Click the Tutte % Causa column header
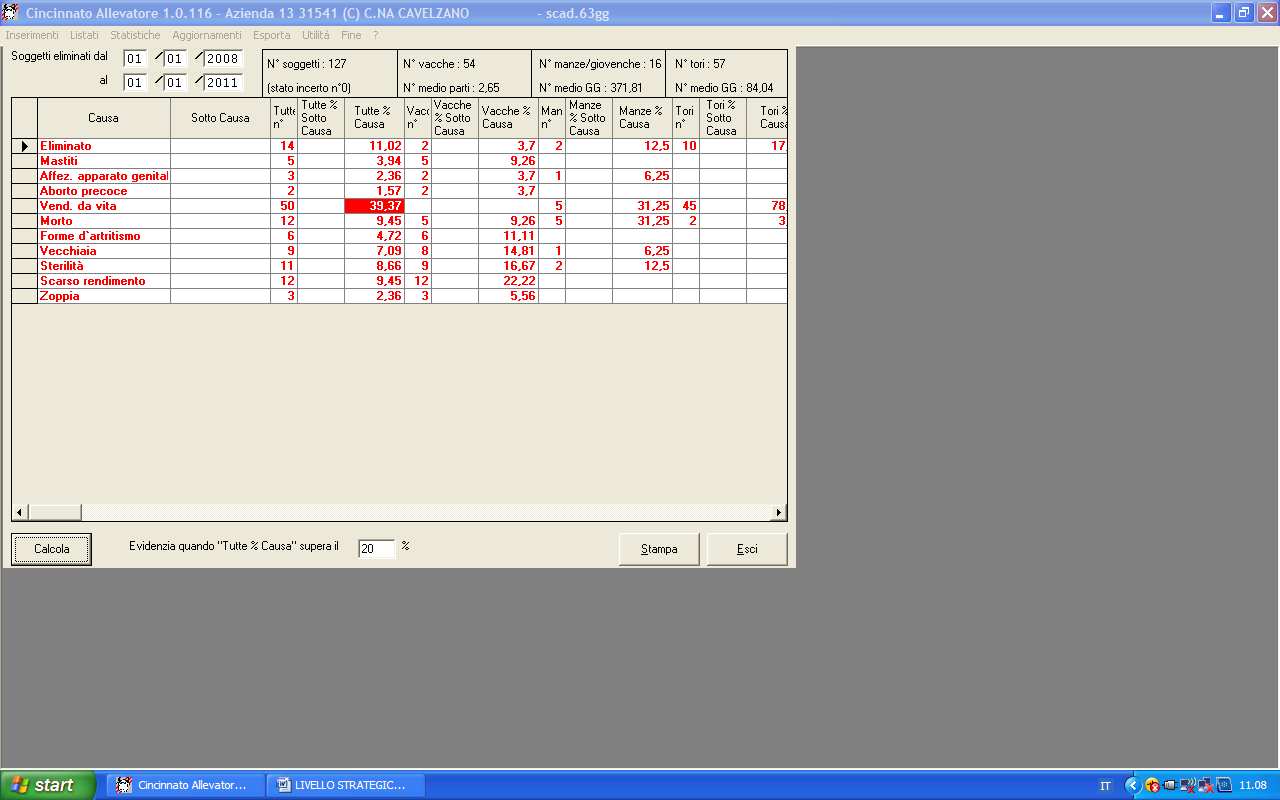The image size is (1280, 800). point(374,118)
